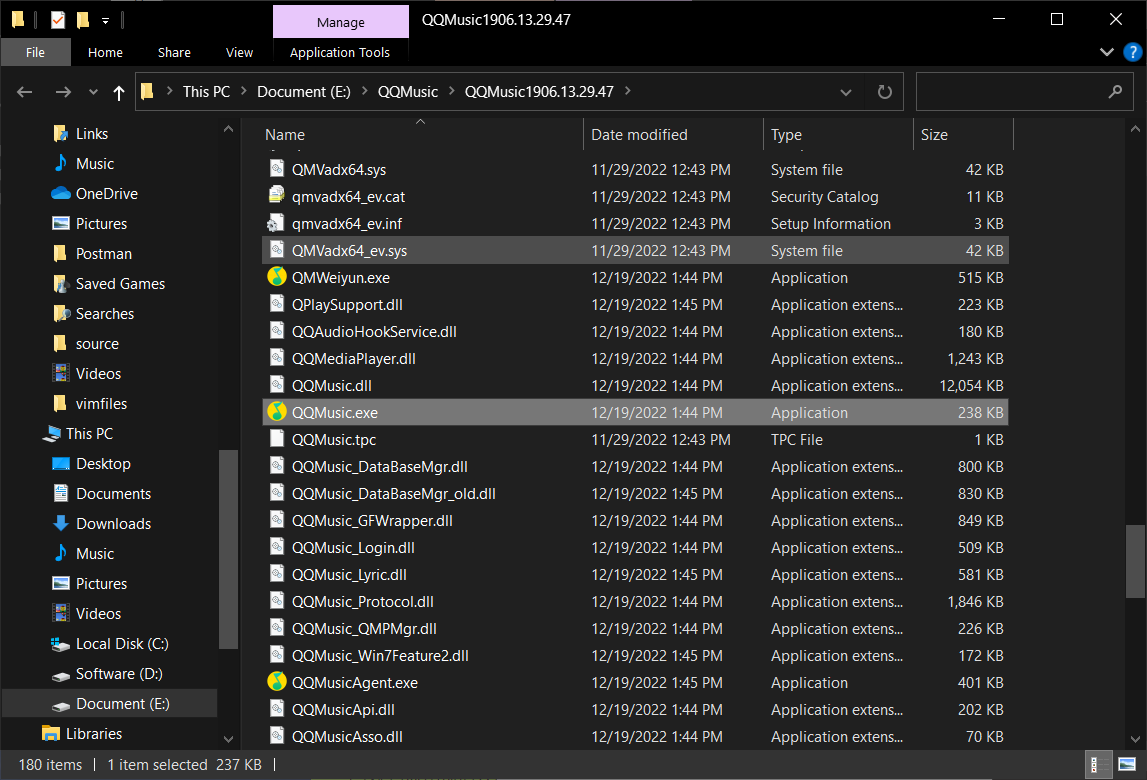The width and height of the screenshot is (1147, 780).
Task: Open the Share ribbon tab
Action: [174, 52]
